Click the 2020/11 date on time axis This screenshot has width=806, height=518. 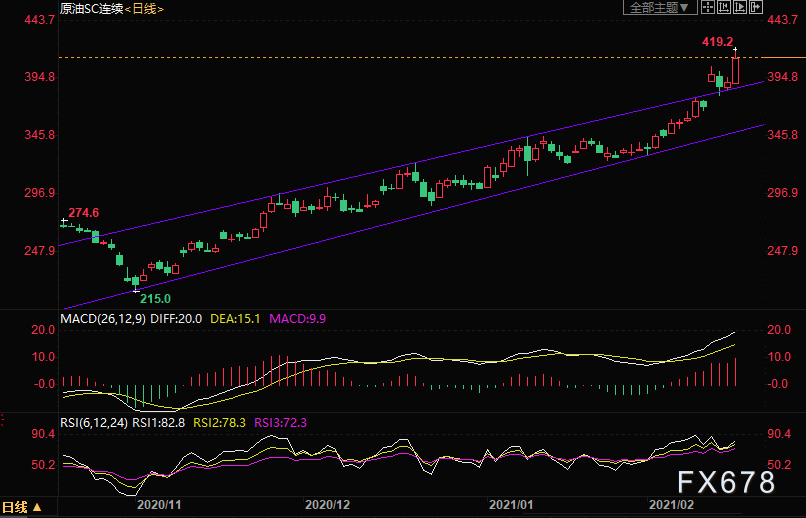click(x=157, y=507)
